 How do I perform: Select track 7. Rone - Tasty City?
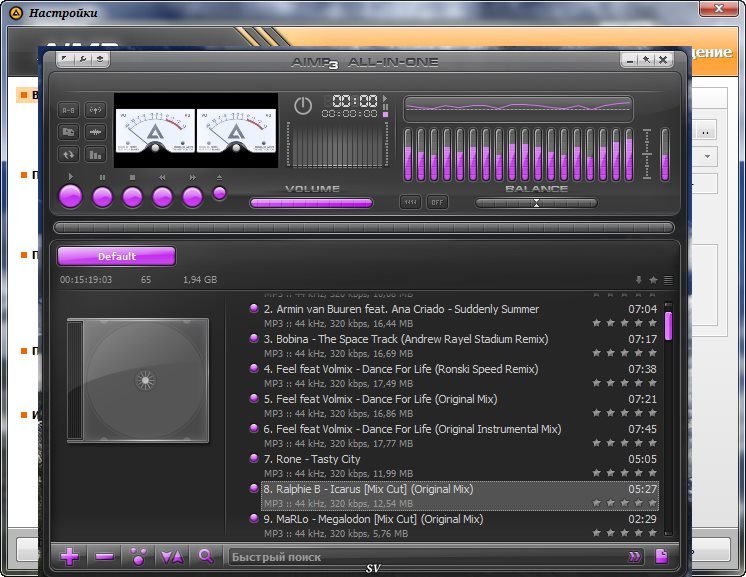[311, 459]
